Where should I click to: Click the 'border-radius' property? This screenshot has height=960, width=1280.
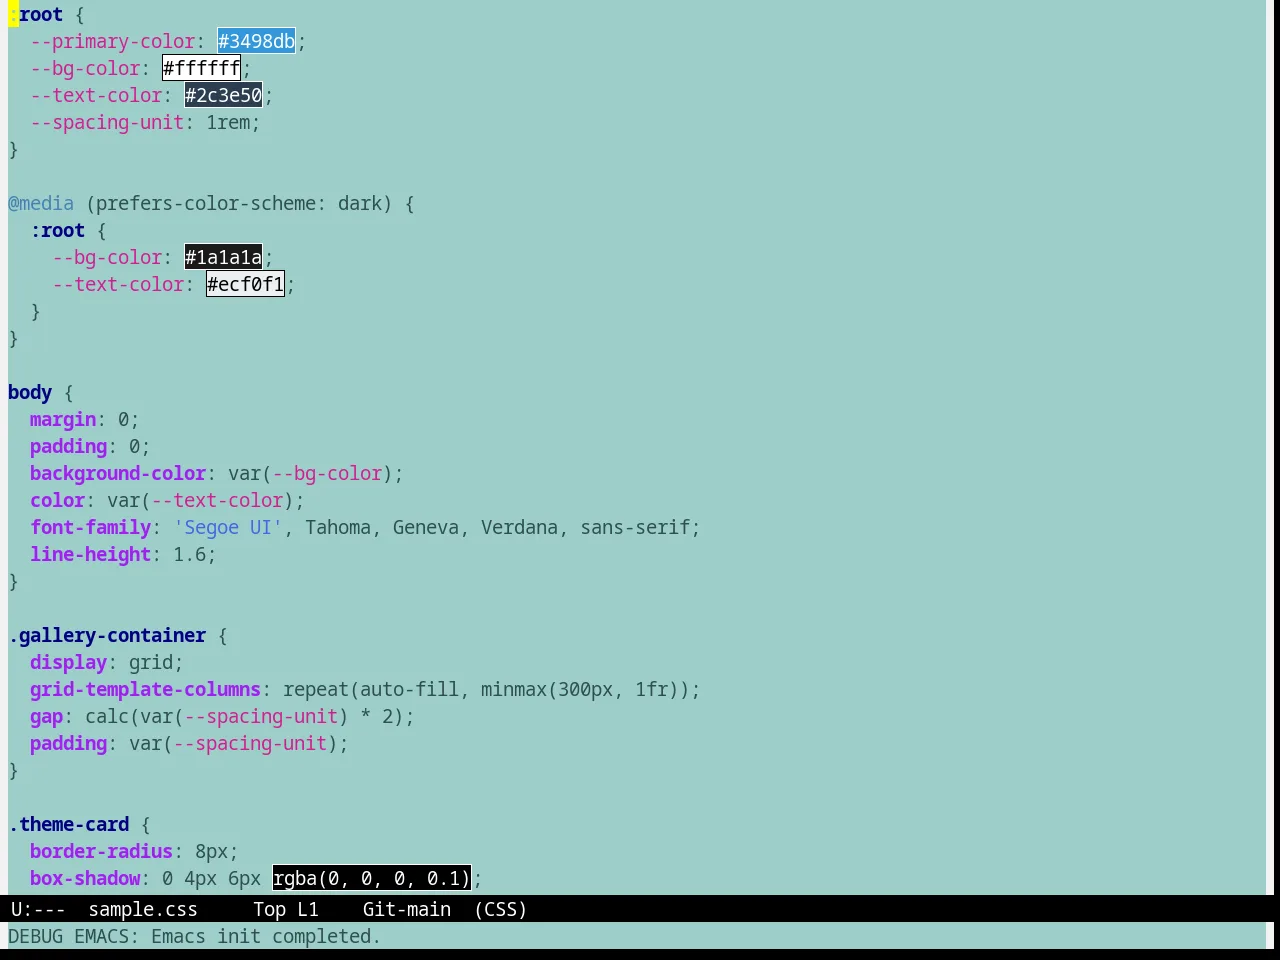102,851
